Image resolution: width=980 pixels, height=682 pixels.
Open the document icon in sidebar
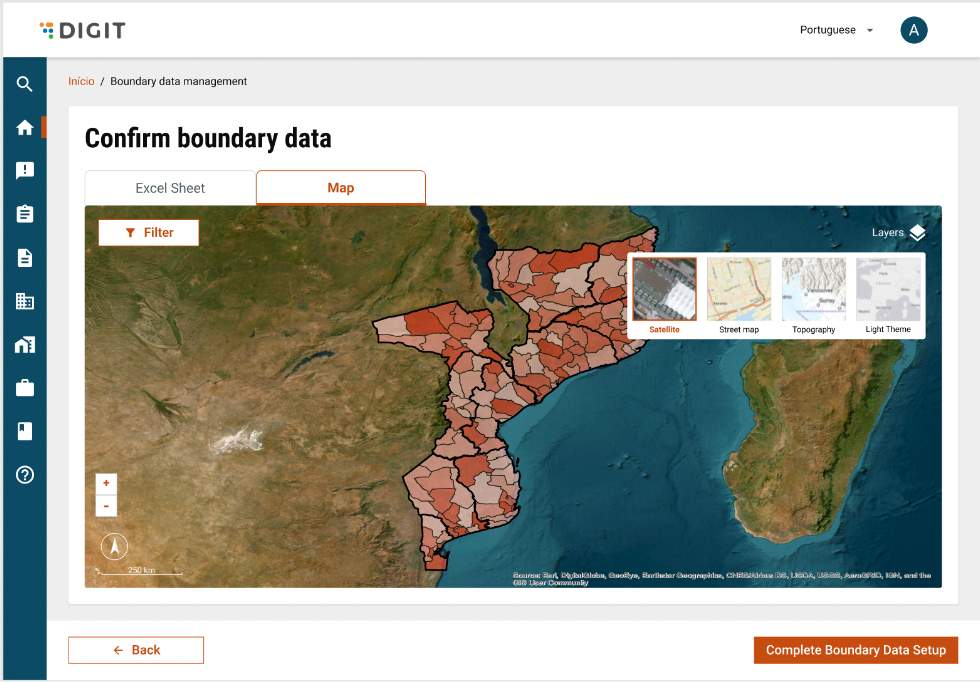[25, 258]
